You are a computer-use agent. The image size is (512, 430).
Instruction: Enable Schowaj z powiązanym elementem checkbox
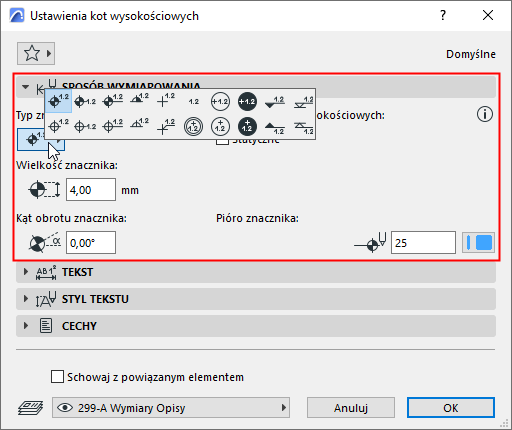click(57, 377)
